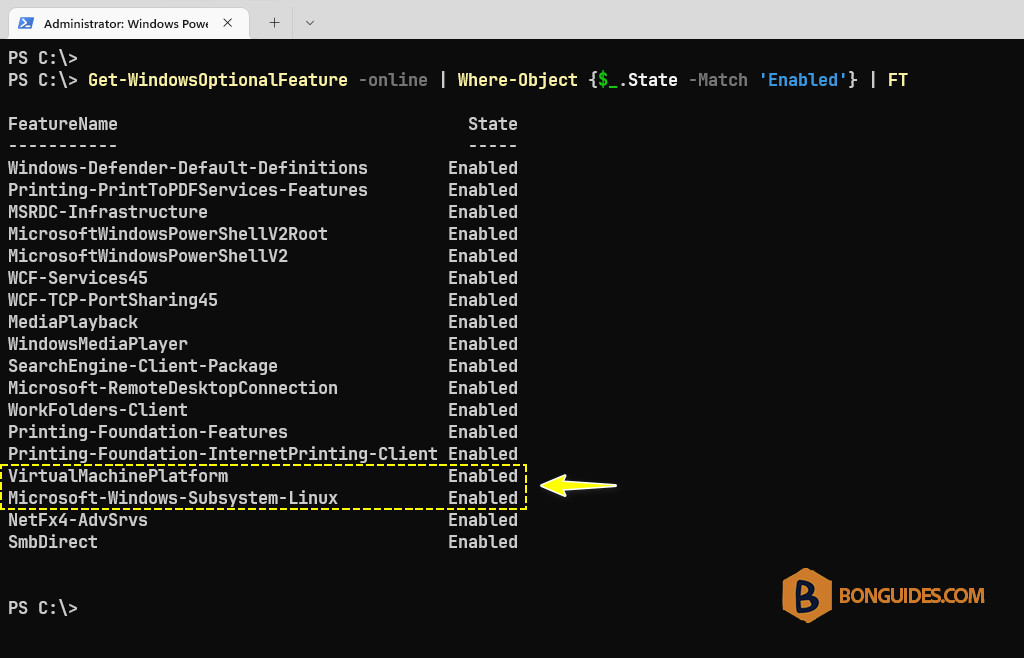Select the VirtualMachinePlatform feature name

[118, 476]
